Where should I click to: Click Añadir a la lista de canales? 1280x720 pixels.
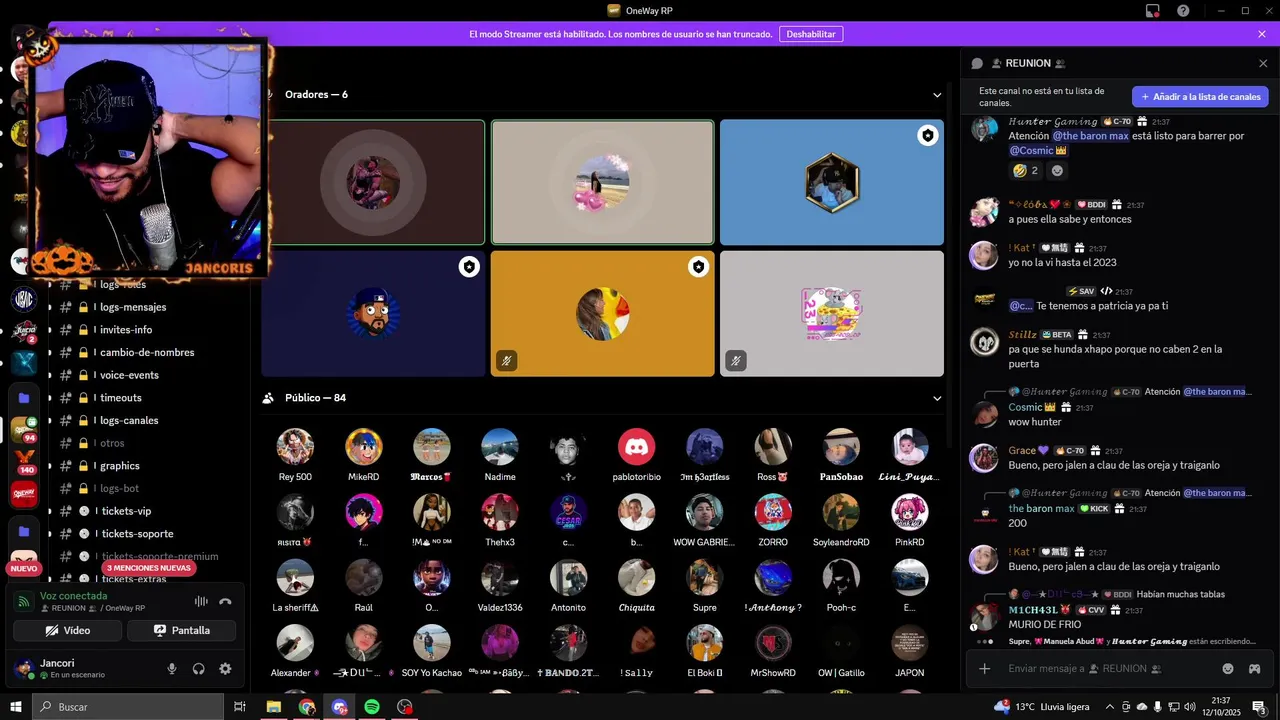click(x=1200, y=97)
